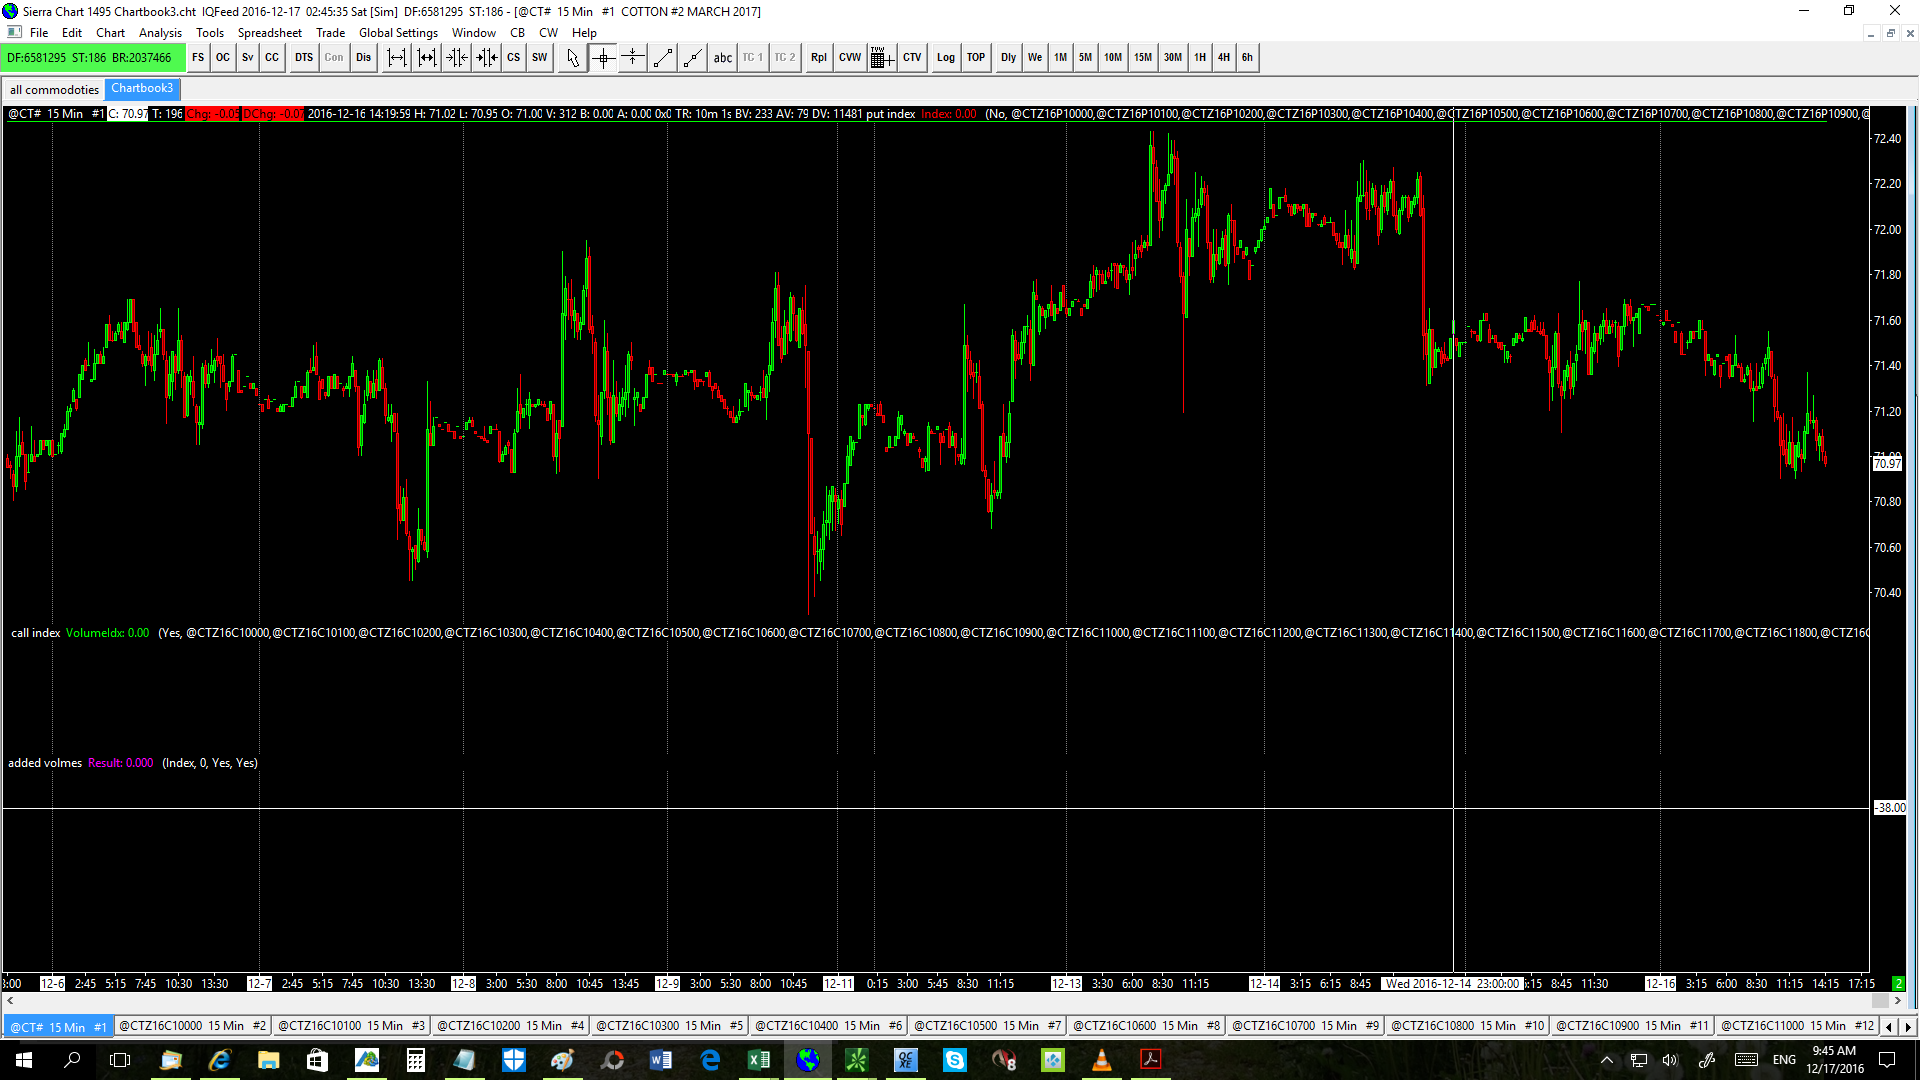
Task: Click the horizontal chart scrollbar track
Action: (900, 1000)
